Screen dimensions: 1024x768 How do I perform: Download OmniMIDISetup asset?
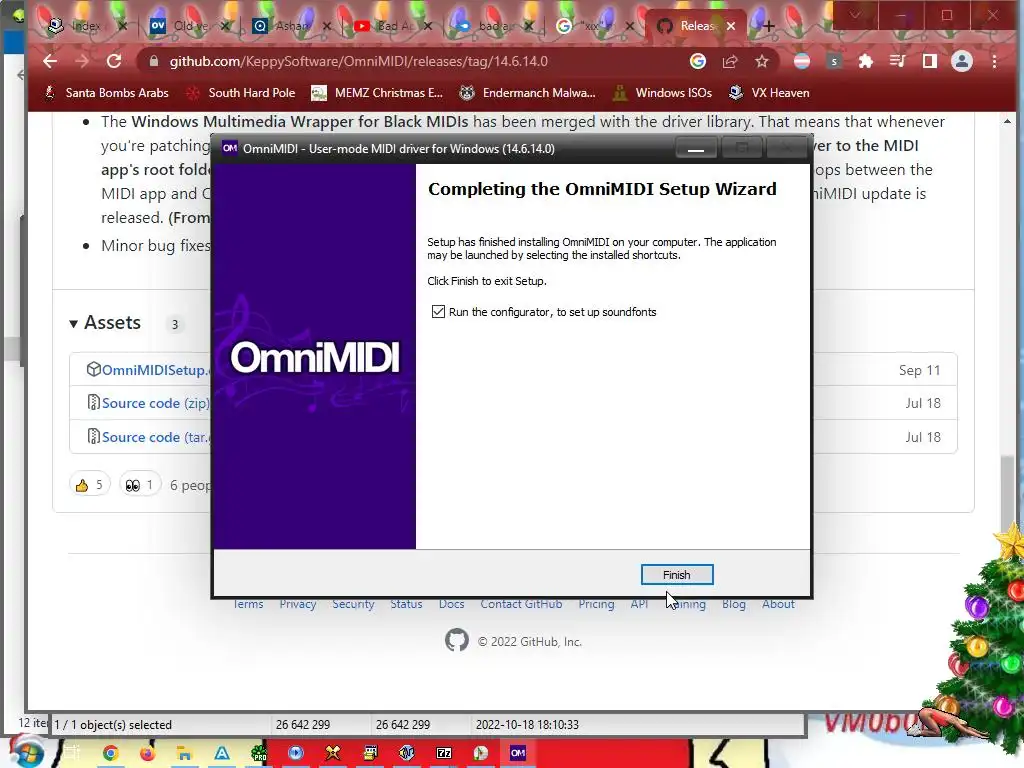coord(154,370)
